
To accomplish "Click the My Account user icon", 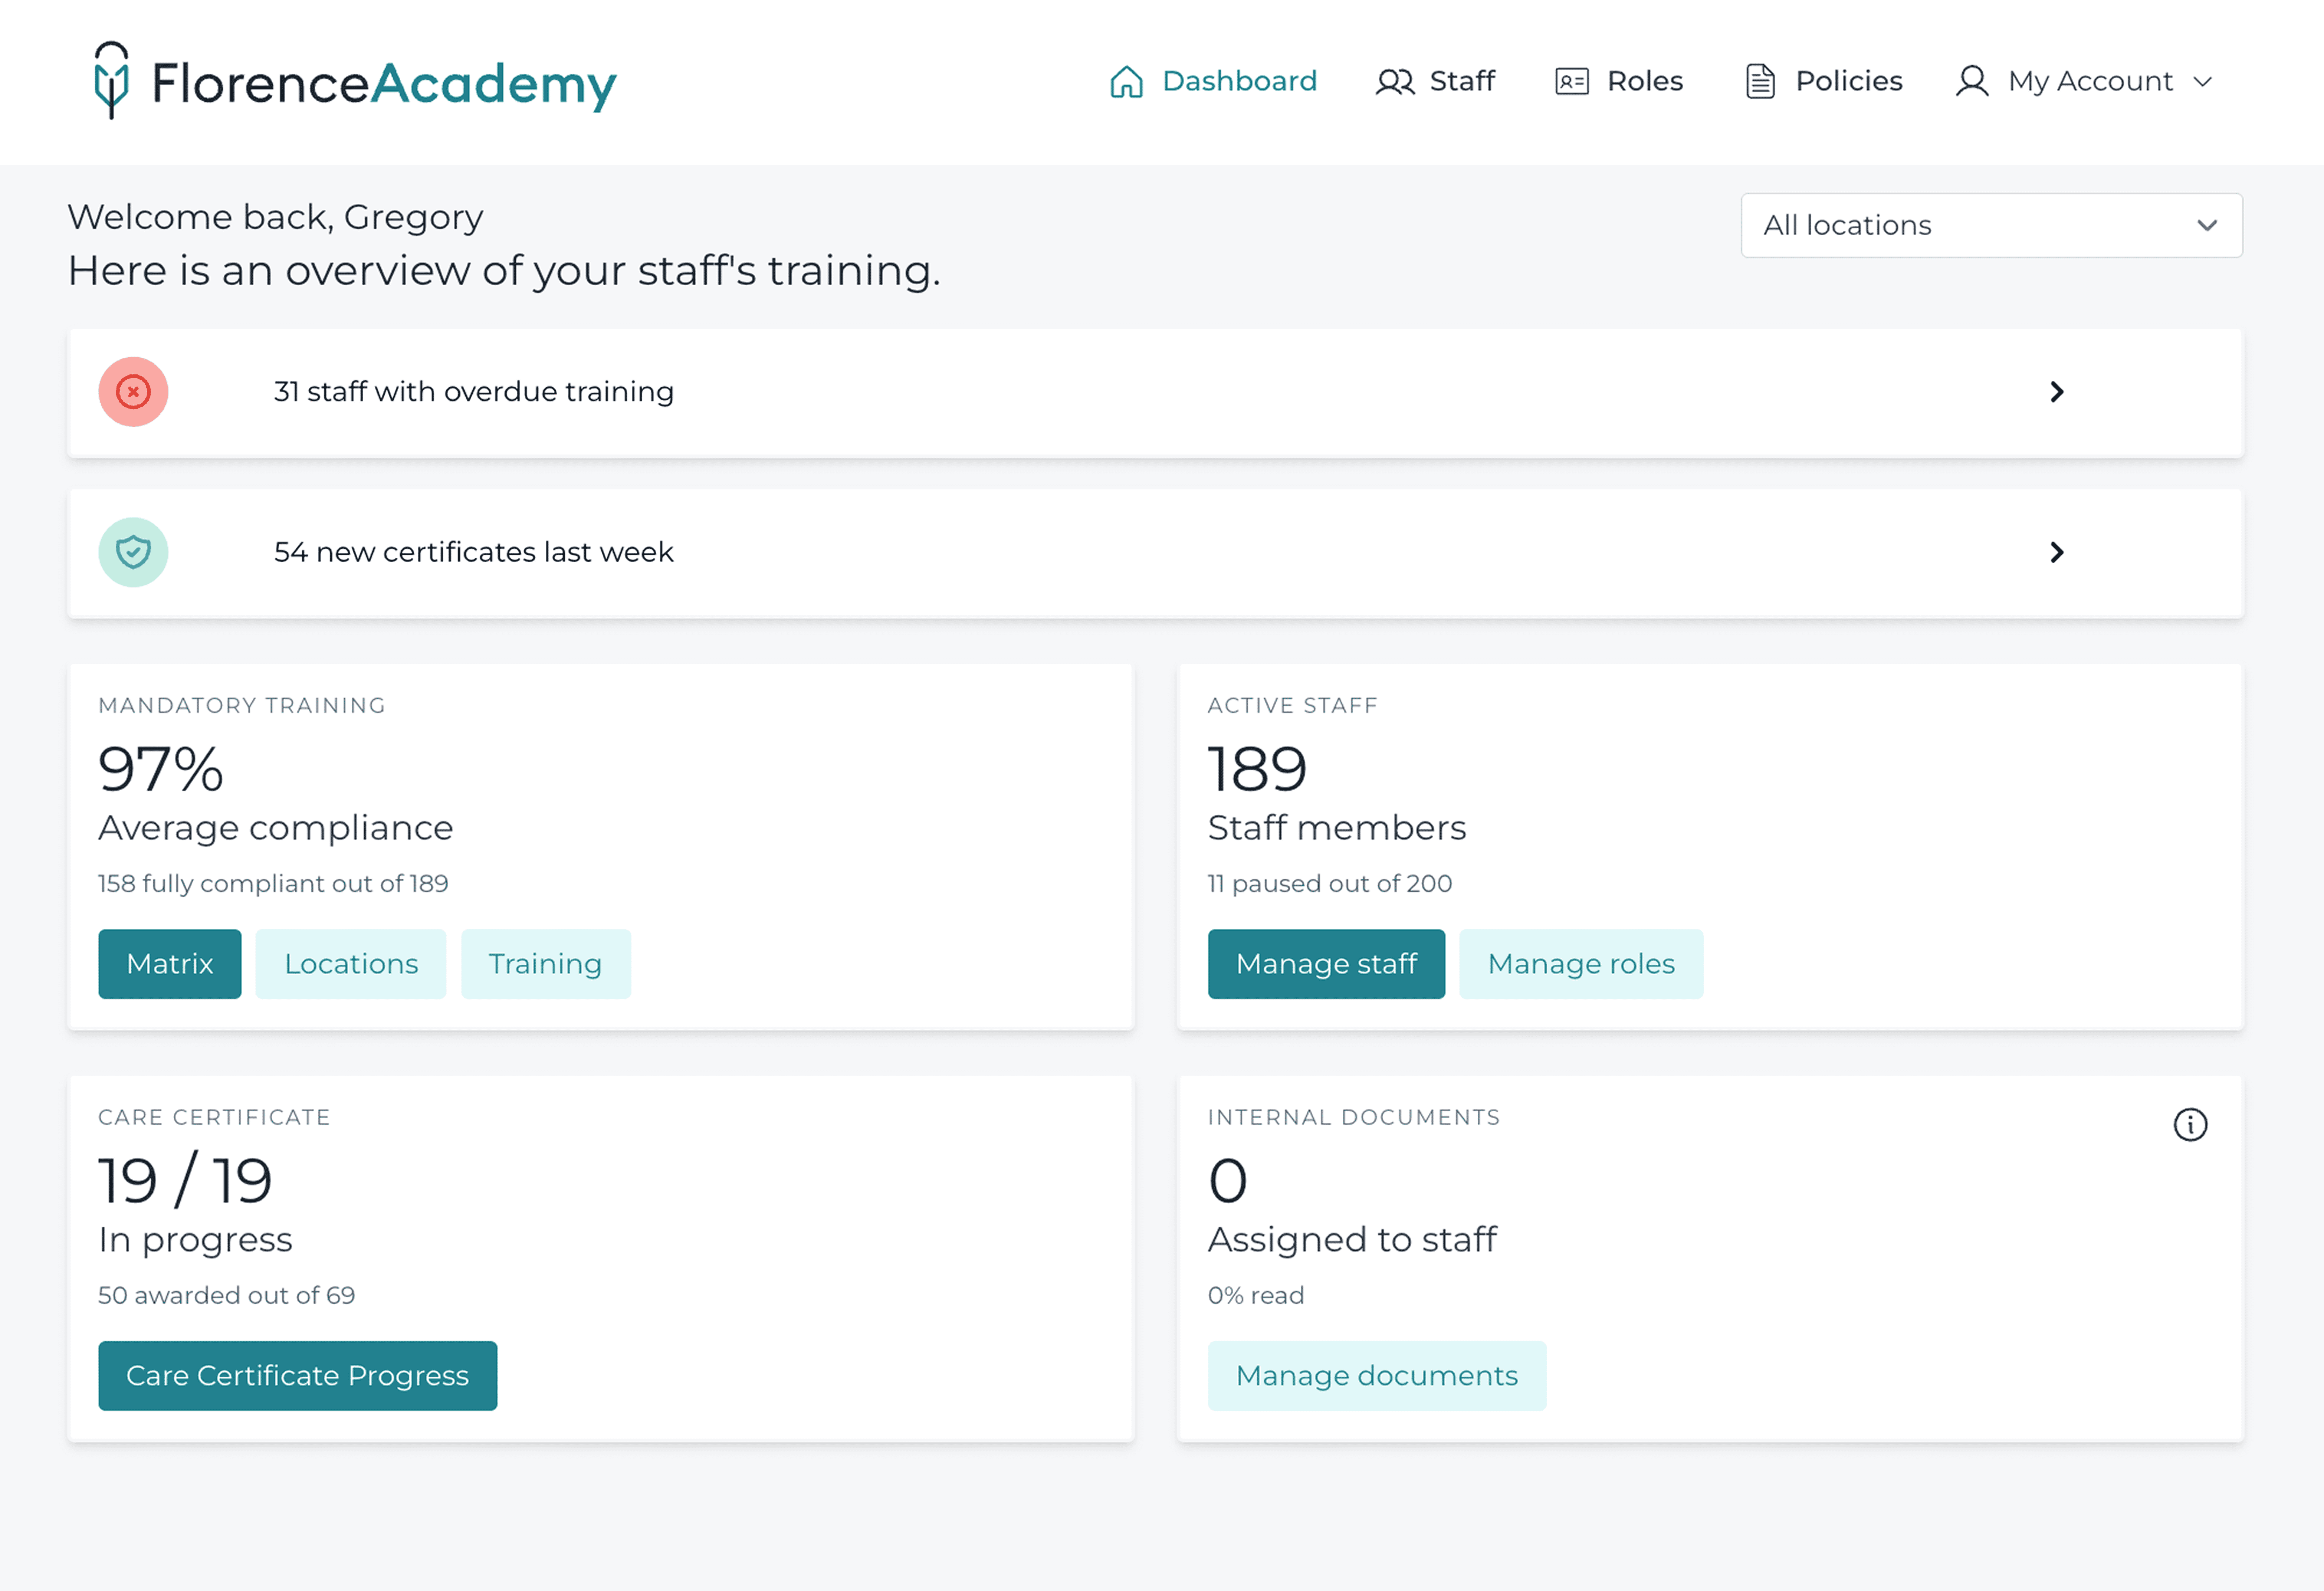I will (1971, 81).
